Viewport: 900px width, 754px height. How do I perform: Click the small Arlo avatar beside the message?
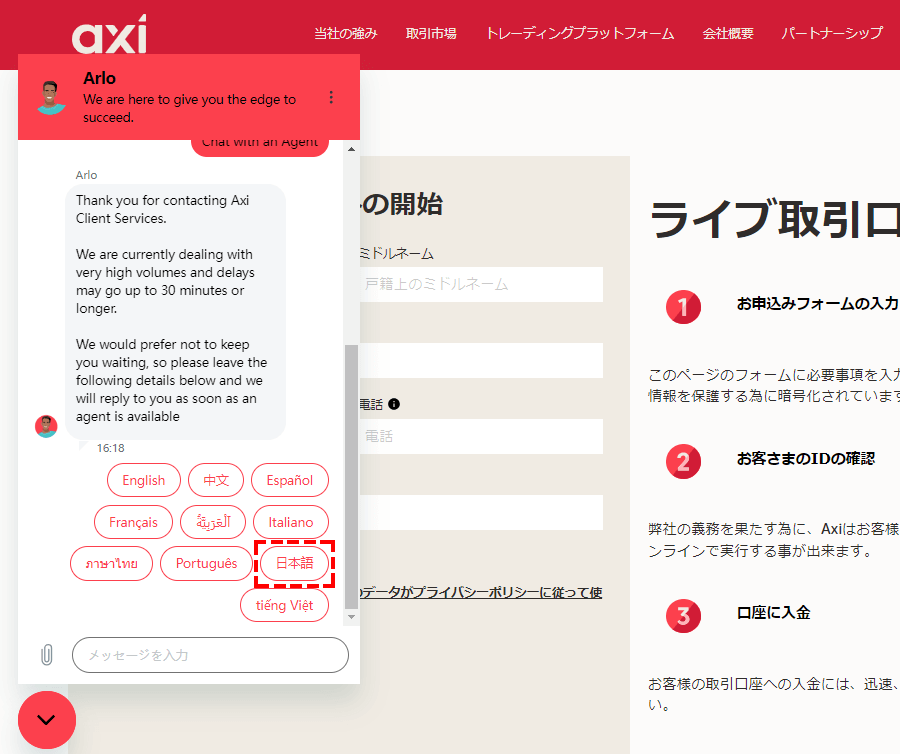(x=46, y=426)
